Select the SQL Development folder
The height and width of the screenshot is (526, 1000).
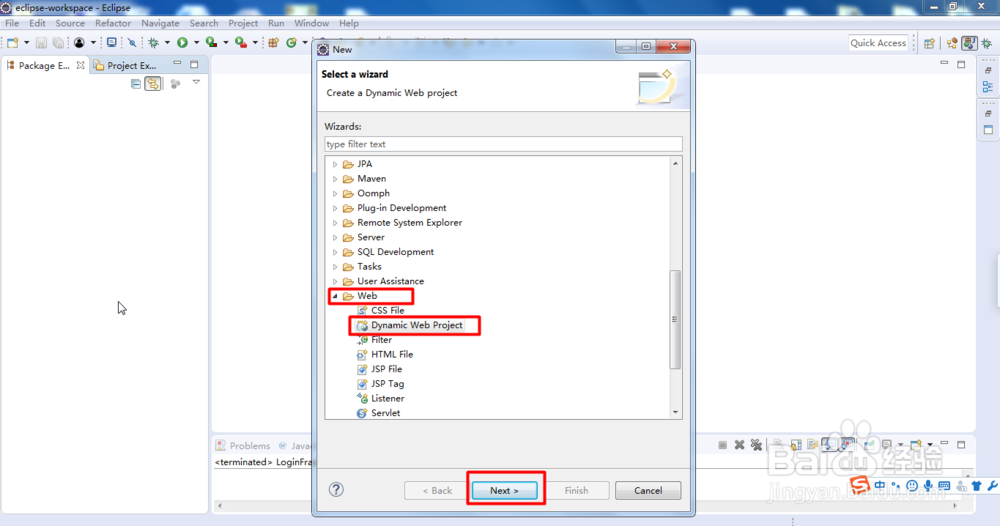click(x=395, y=252)
